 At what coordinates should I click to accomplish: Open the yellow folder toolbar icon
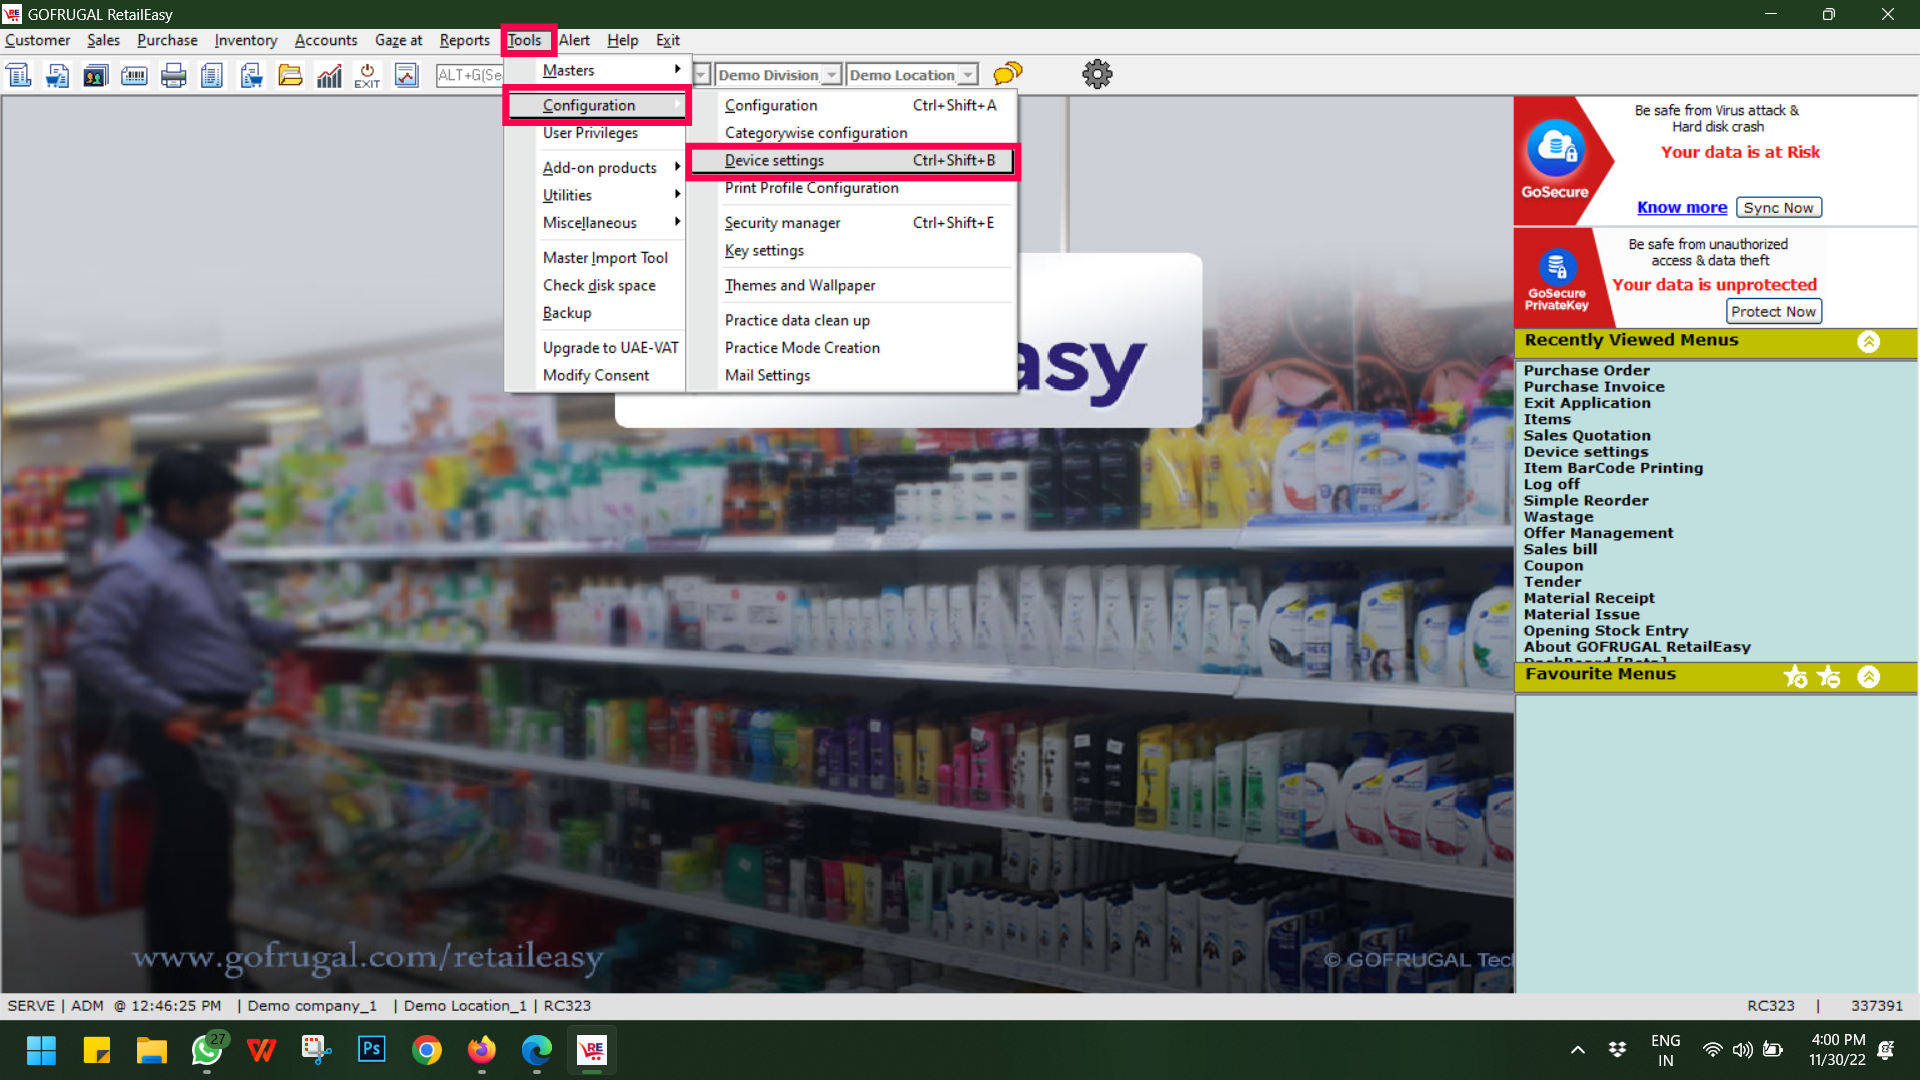pyautogui.click(x=290, y=75)
